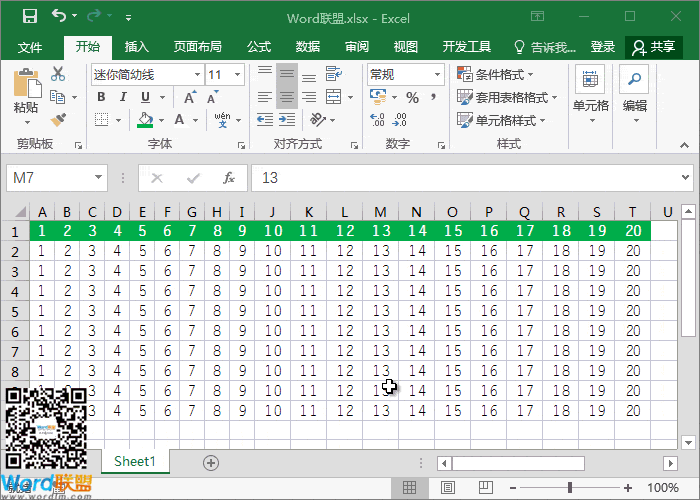Select the Format Painter brush icon

[58, 119]
